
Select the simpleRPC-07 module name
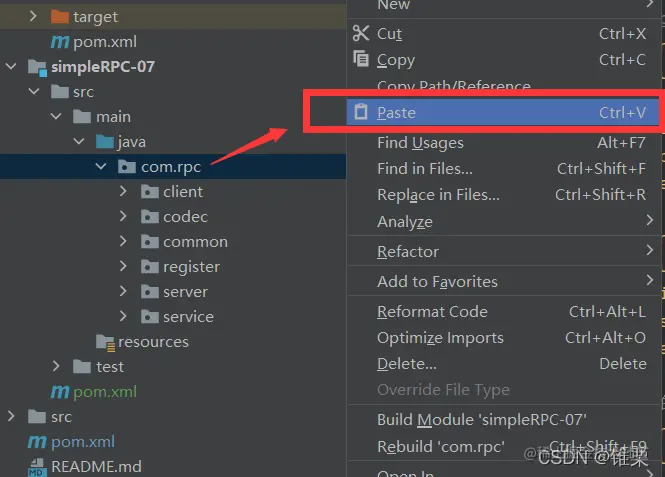point(103,67)
